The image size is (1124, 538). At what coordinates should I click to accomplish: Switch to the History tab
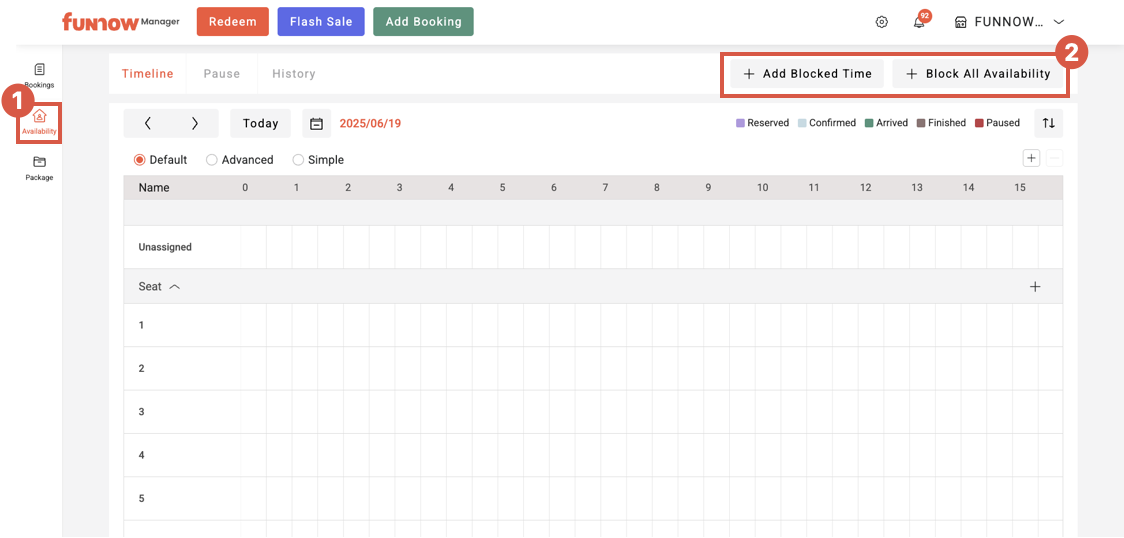293,74
